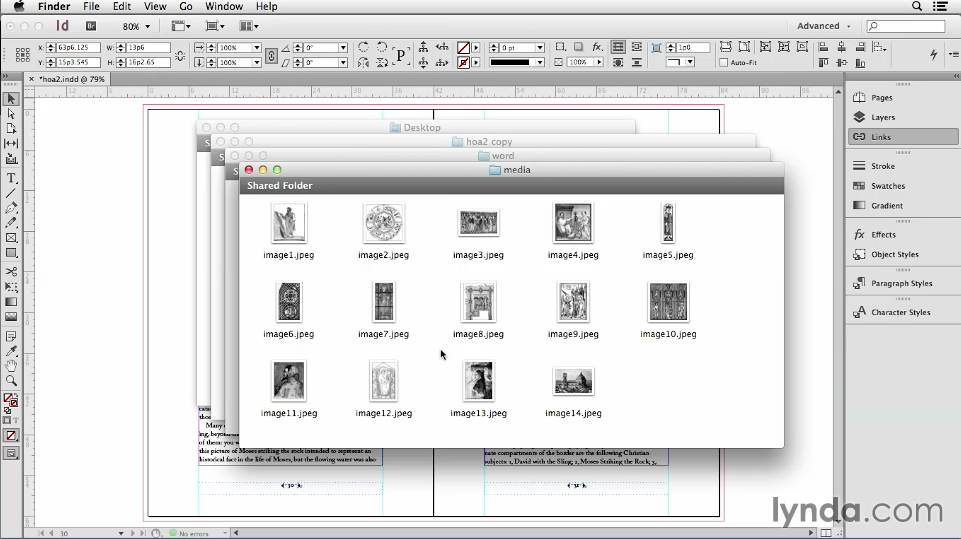Select the Gap tool
Image resolution: width=961 pixels, height=539 pixels.
pos(11,143)
